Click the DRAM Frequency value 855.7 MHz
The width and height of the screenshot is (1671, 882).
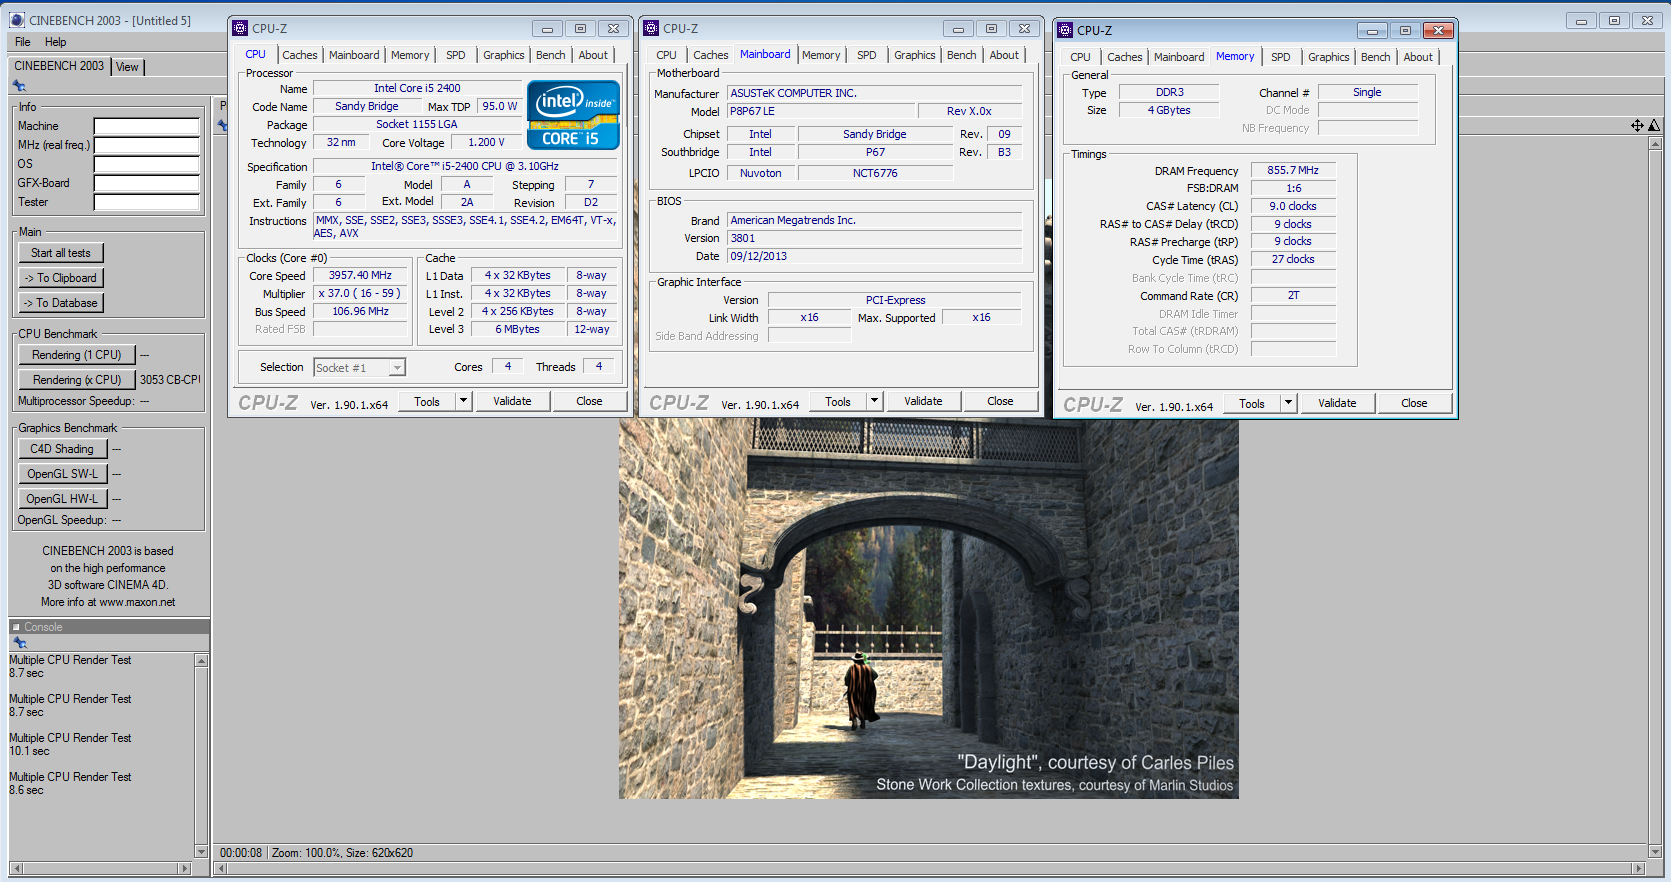point(1293,171)
